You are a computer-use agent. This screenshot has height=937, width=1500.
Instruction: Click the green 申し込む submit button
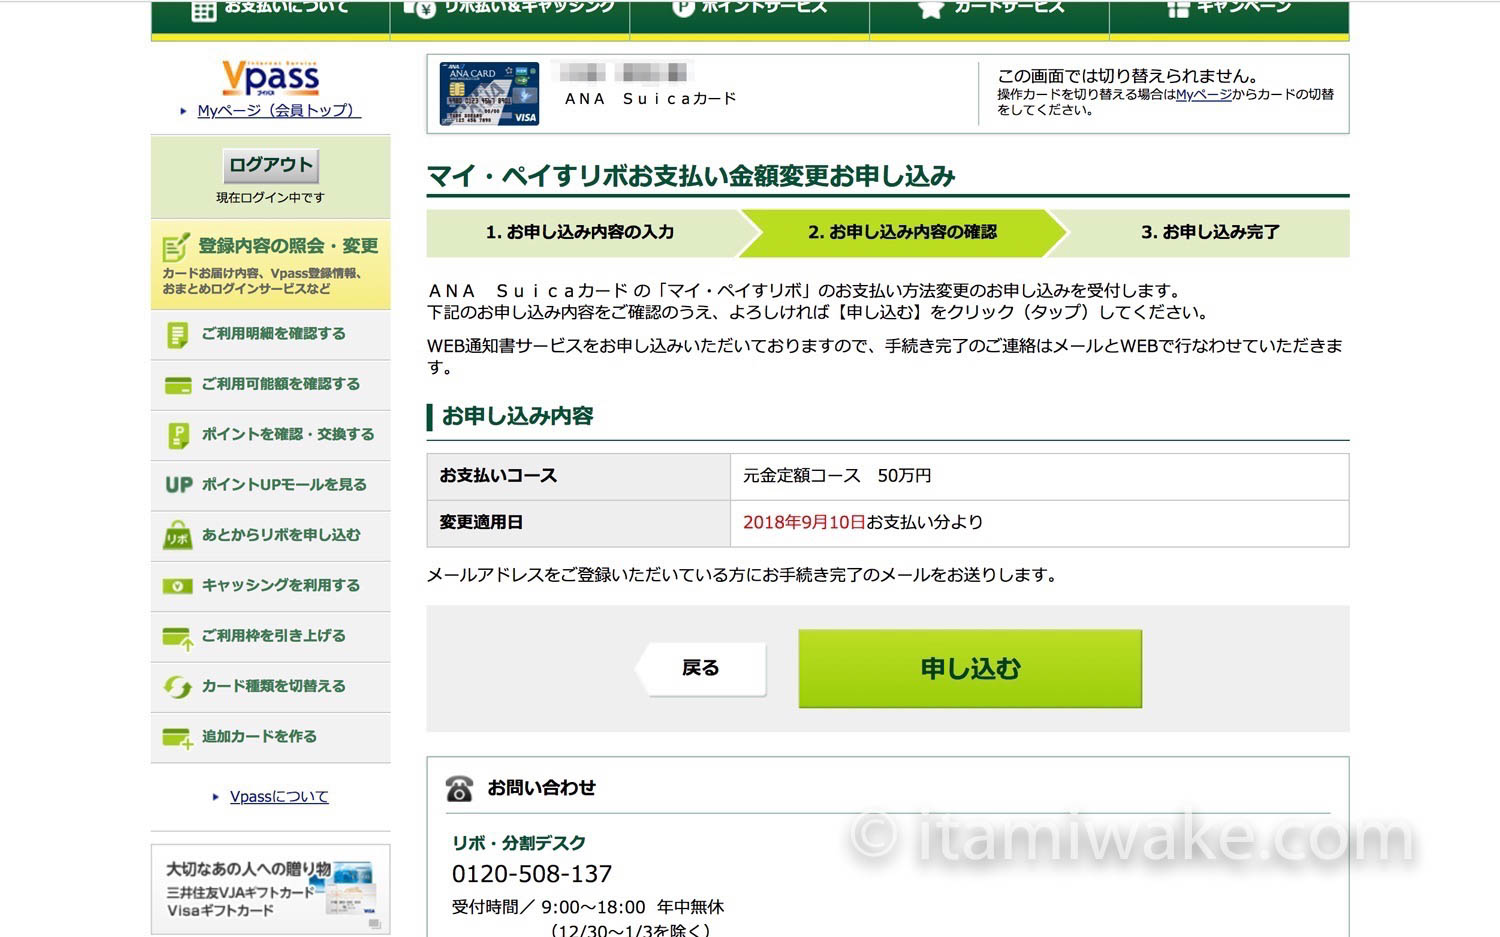tap(970, 668)
